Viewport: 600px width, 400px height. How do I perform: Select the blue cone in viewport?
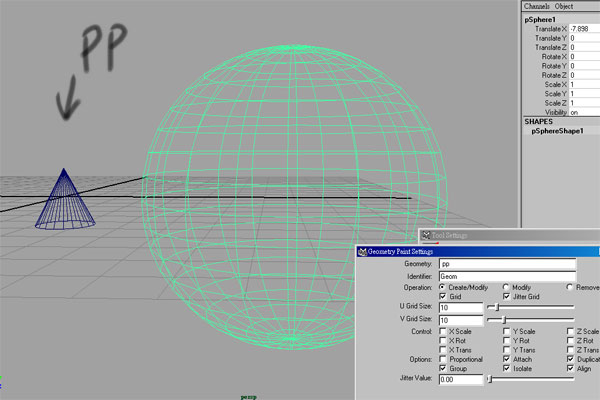pos(65,203)
